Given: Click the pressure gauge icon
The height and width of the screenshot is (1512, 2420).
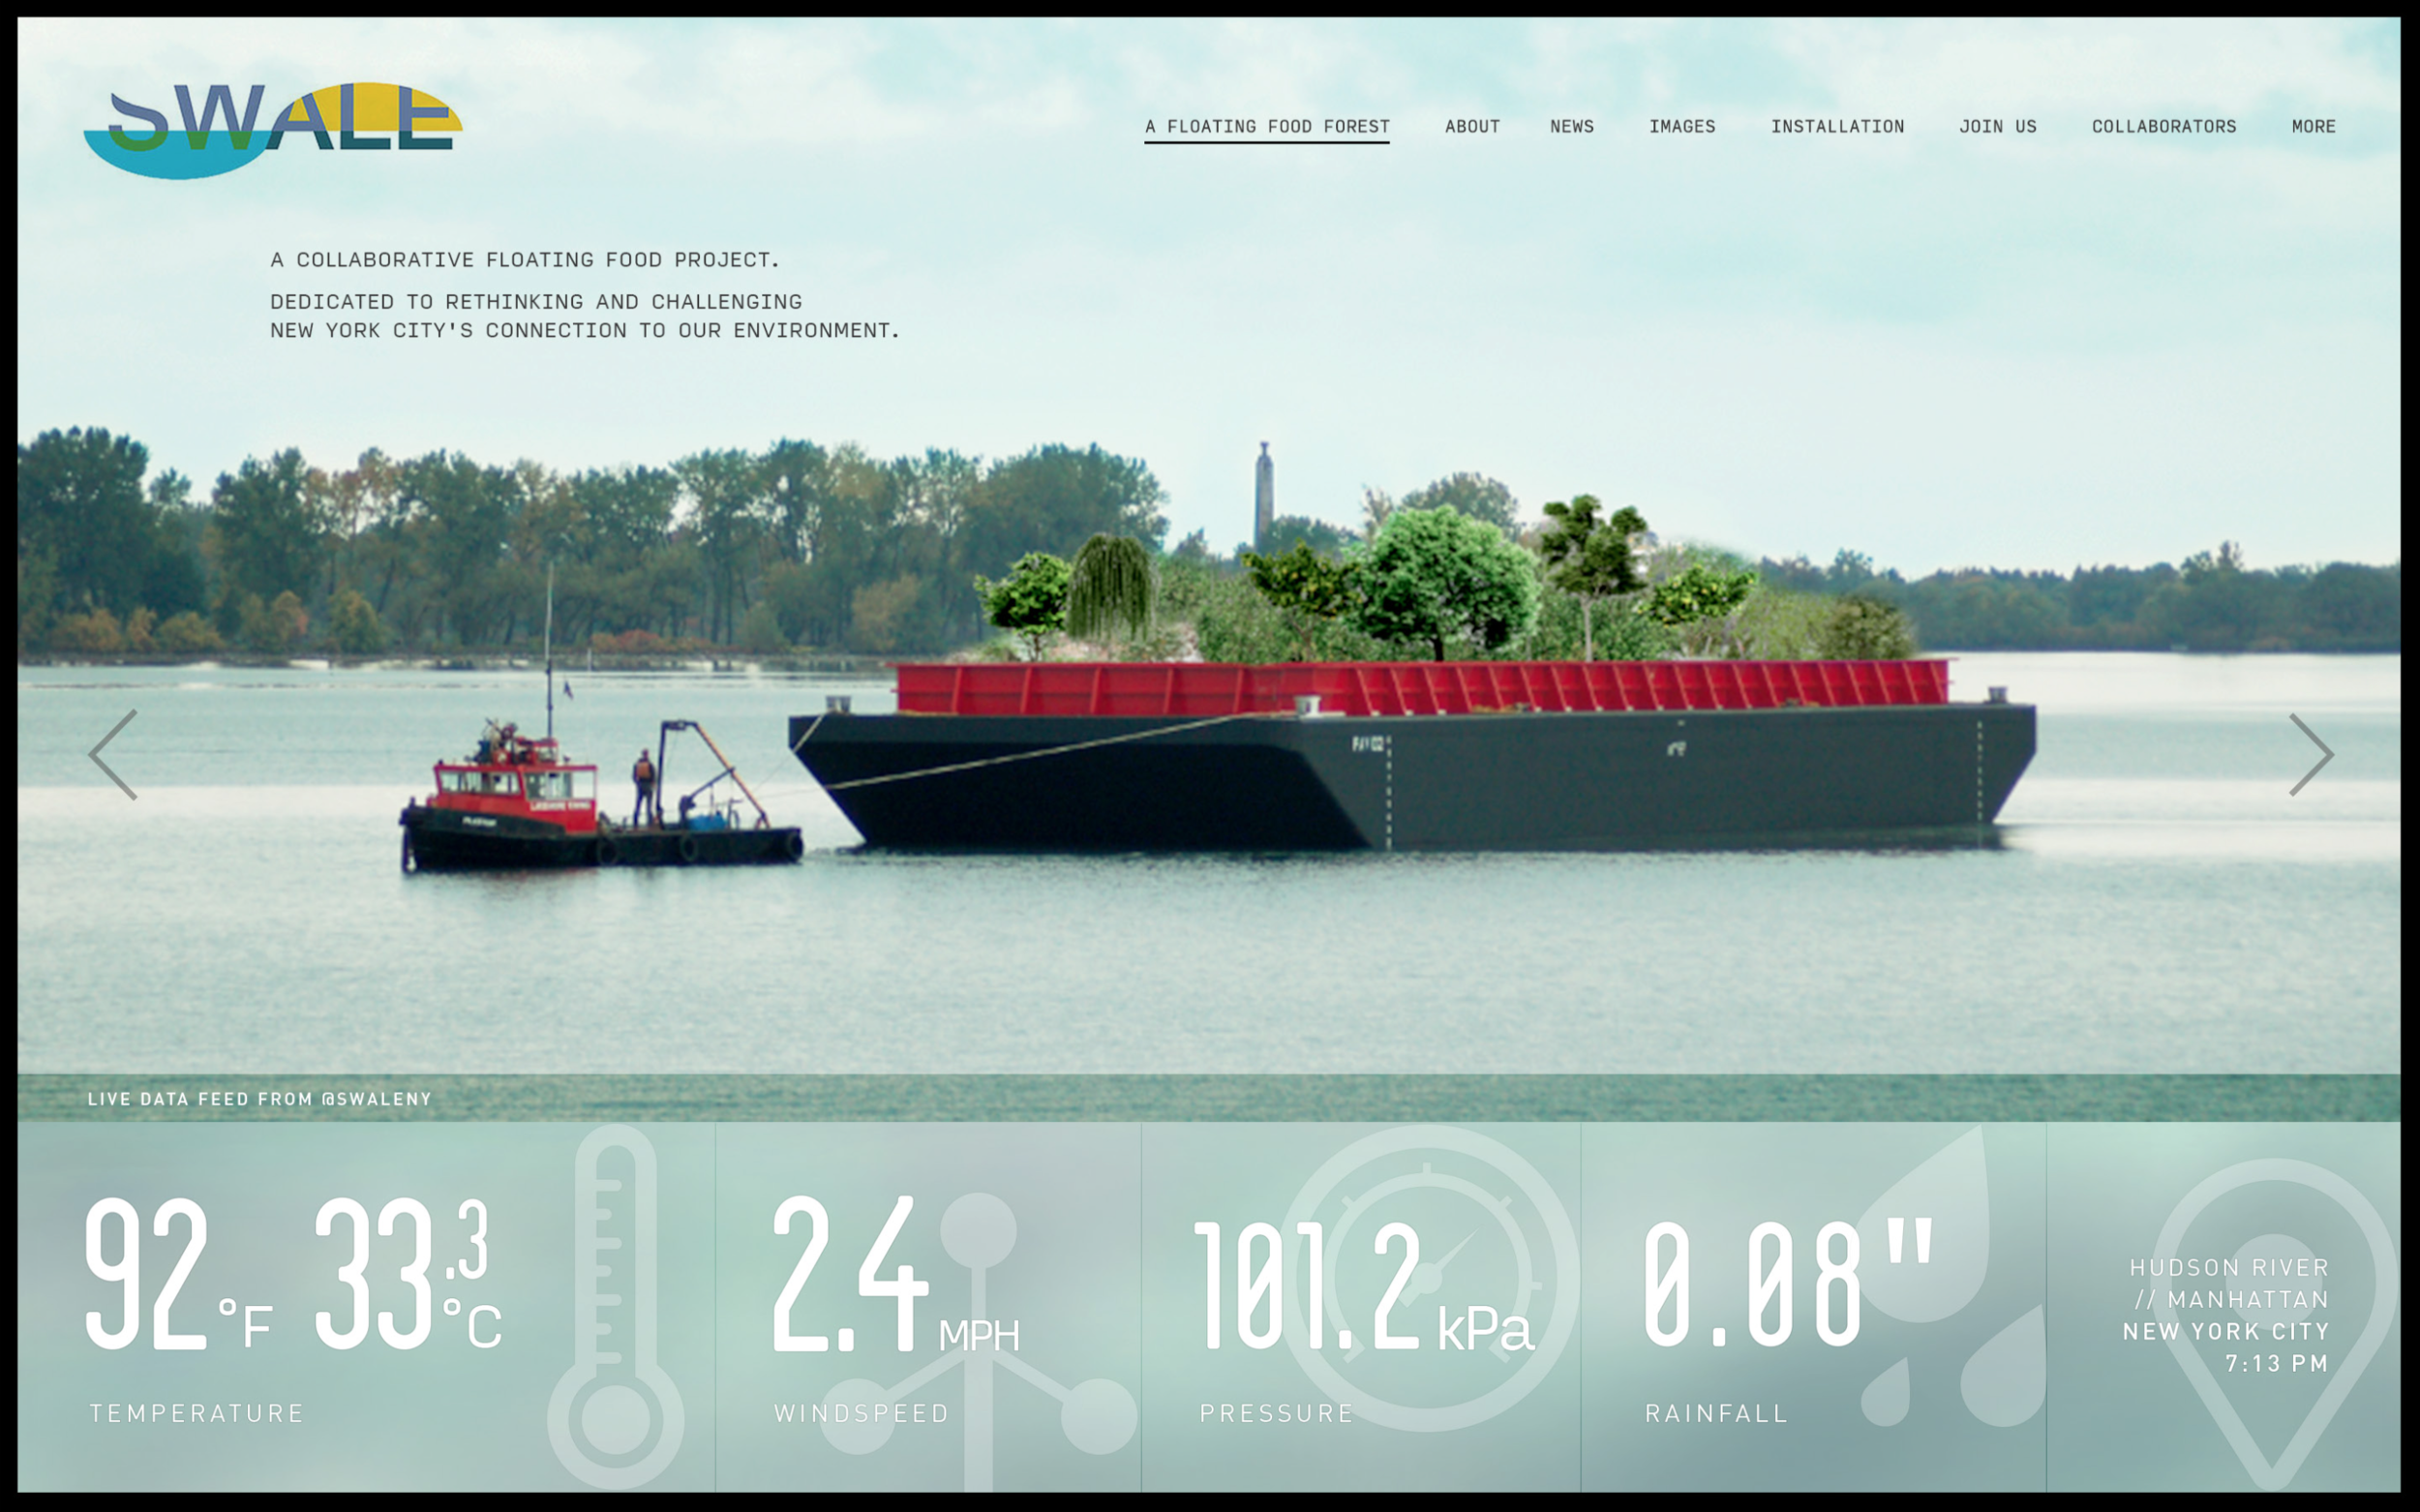Looking at the screenshot, I should [x=1427, y=1278].
